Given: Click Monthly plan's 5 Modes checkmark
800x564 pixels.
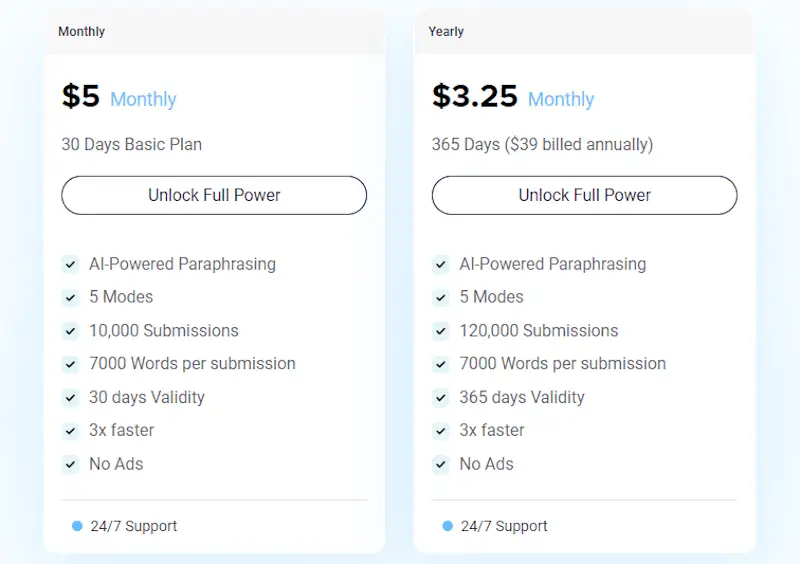Looking at the screenshot, I should pyautogui.click(x=70, y=298).
